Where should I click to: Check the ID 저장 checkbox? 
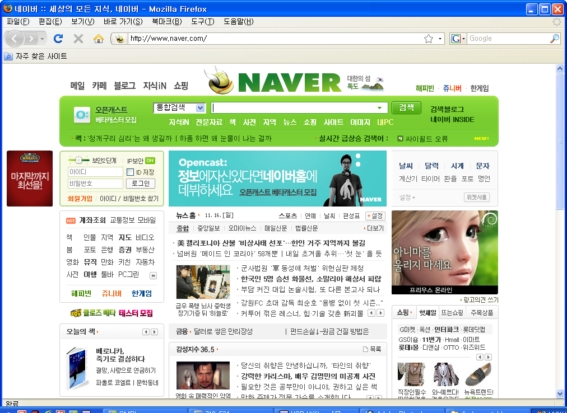pos(130,172)
